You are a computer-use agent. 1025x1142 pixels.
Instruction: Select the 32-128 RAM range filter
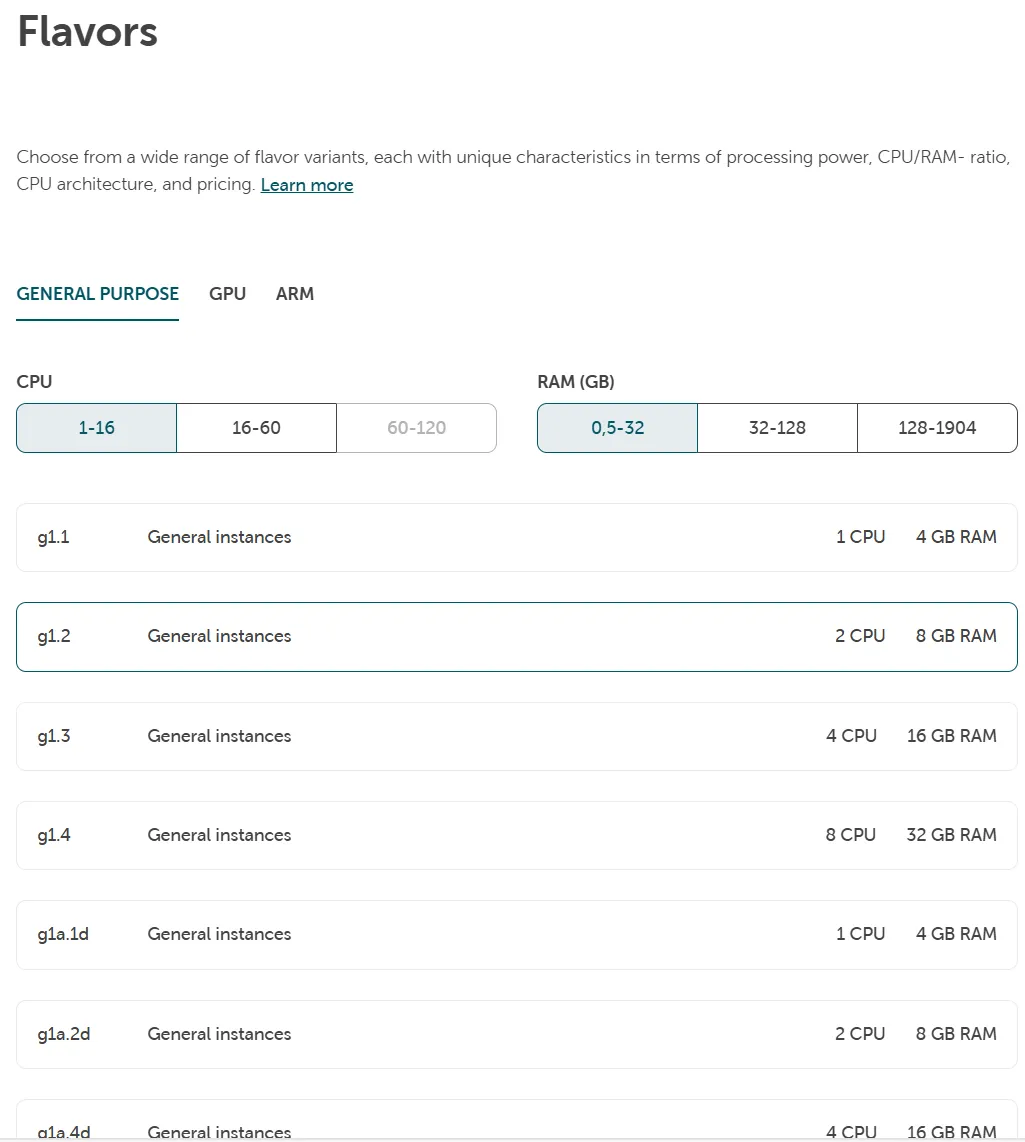777,427
